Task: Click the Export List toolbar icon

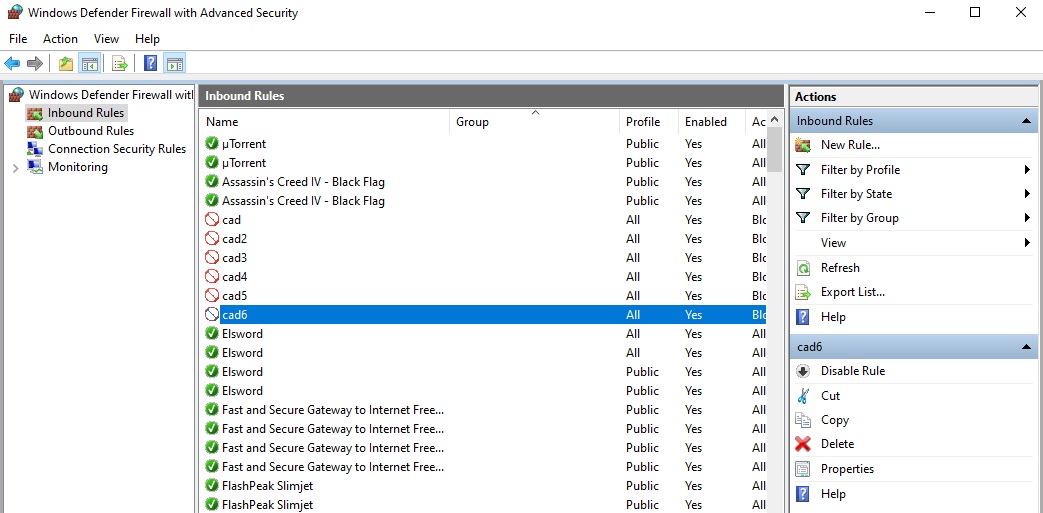Action: coord(120,64)
